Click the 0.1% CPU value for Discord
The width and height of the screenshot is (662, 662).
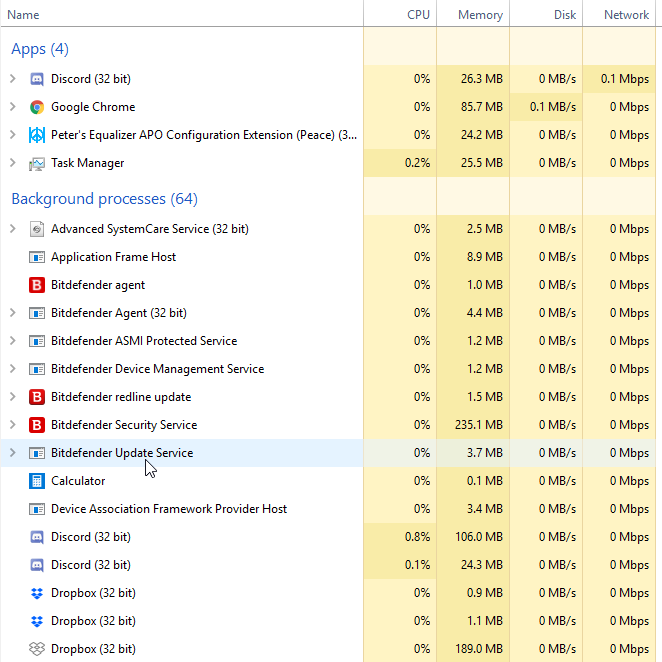(x=417, y=565)
